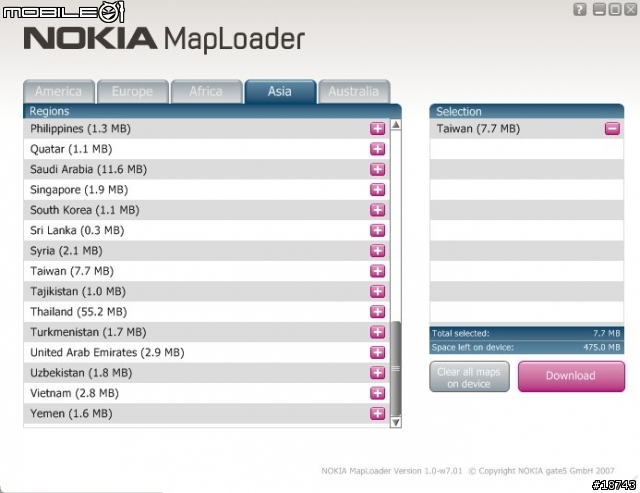Add South Korea map using plus icon

(x=378, y=210)
